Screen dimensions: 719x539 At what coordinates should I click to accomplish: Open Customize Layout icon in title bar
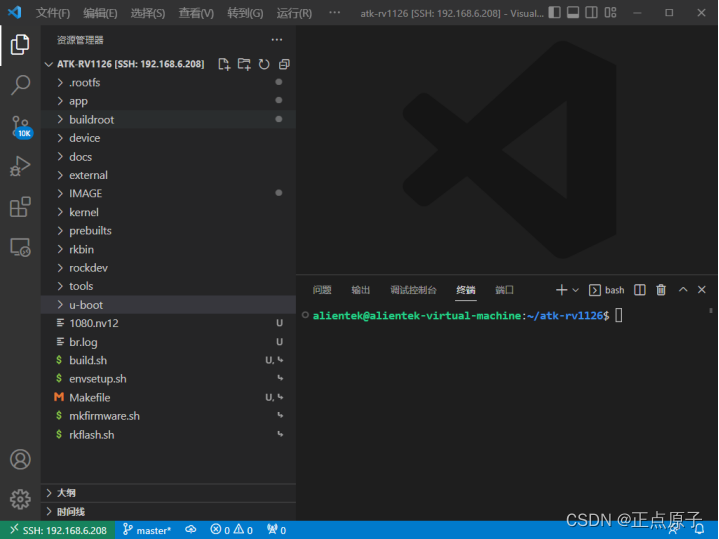click(x=610, y=12)
